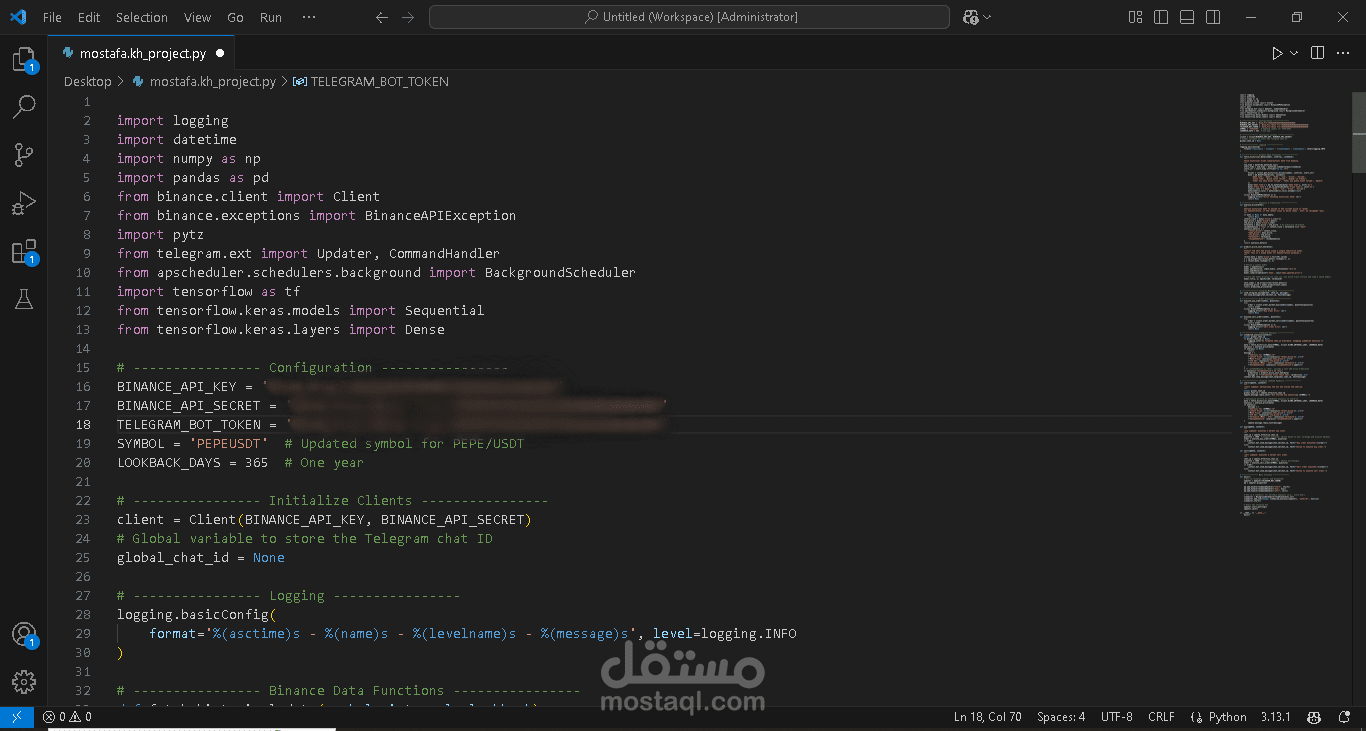Click 'BinanceAPIException' on line 7

click(440, 215)
